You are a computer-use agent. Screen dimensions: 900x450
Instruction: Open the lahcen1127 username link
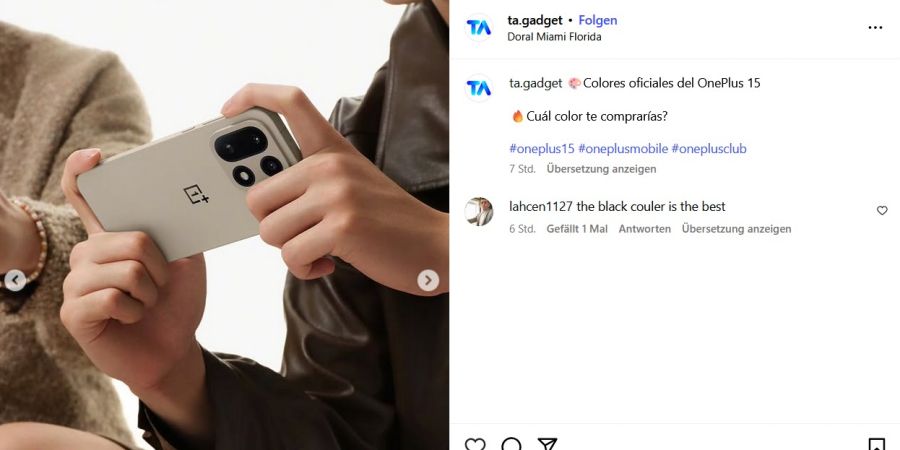(x=541, y=206)
